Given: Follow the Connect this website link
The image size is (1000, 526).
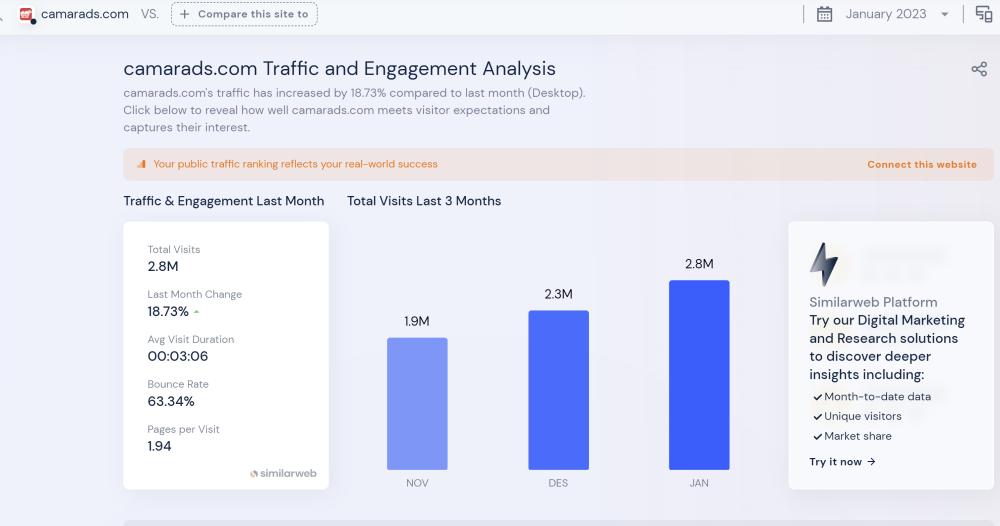Looking at the screenshot, I should coord(921,164).
